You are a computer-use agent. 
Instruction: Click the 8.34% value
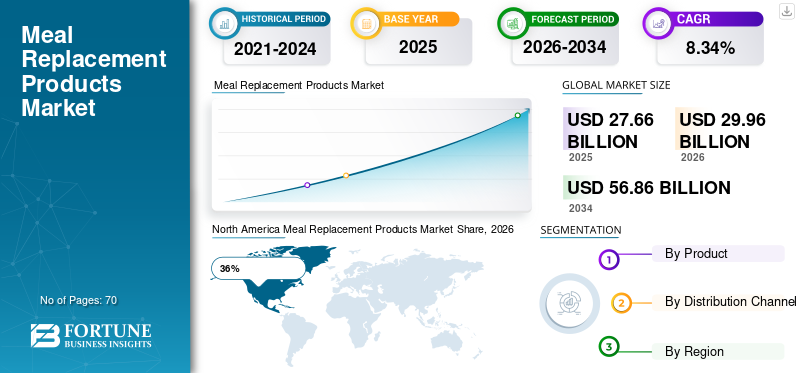click(710, 48)
